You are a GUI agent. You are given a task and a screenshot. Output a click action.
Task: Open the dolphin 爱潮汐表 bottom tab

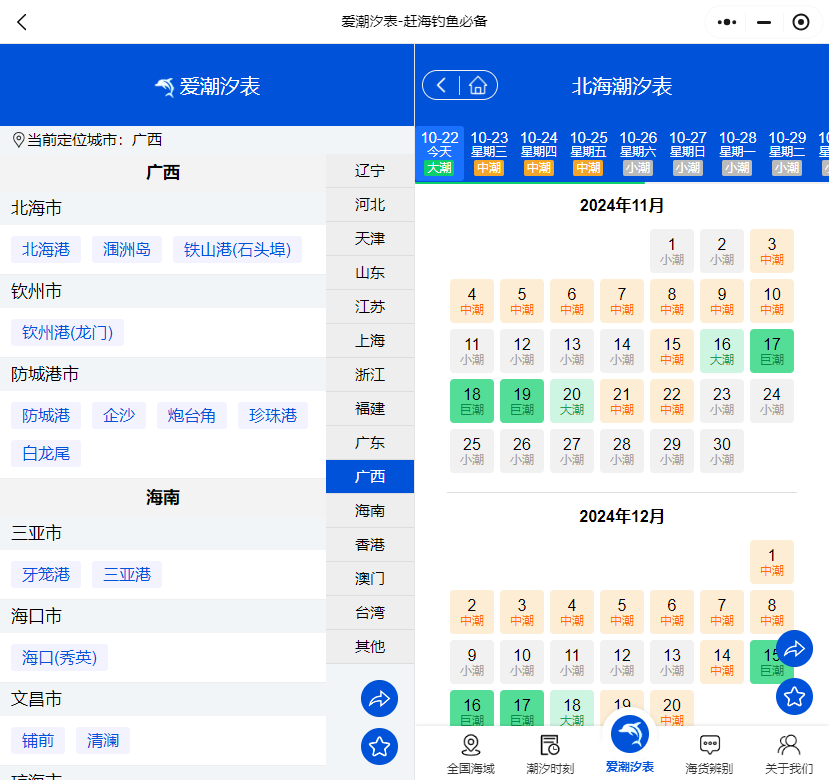coord(629,743)
